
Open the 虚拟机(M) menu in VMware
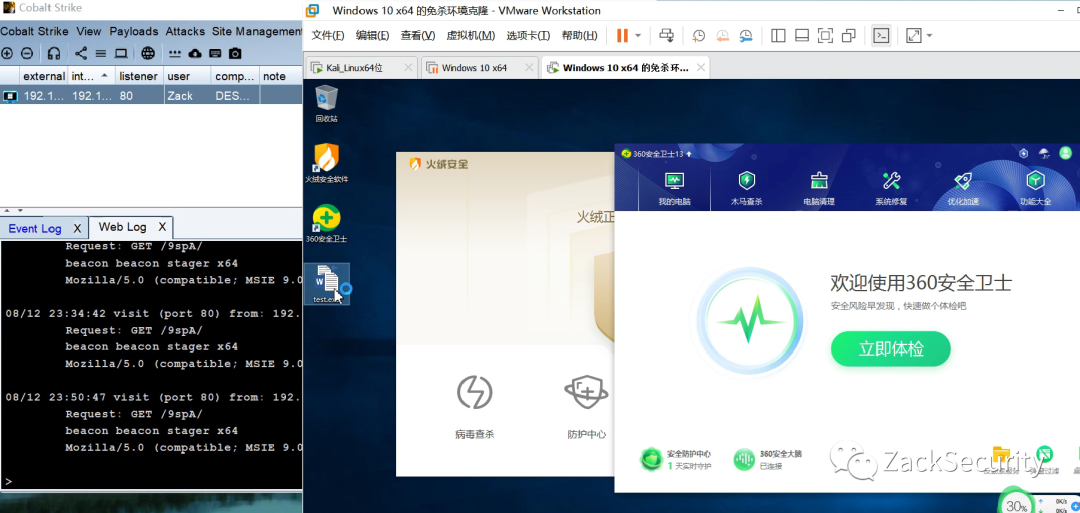470,36
